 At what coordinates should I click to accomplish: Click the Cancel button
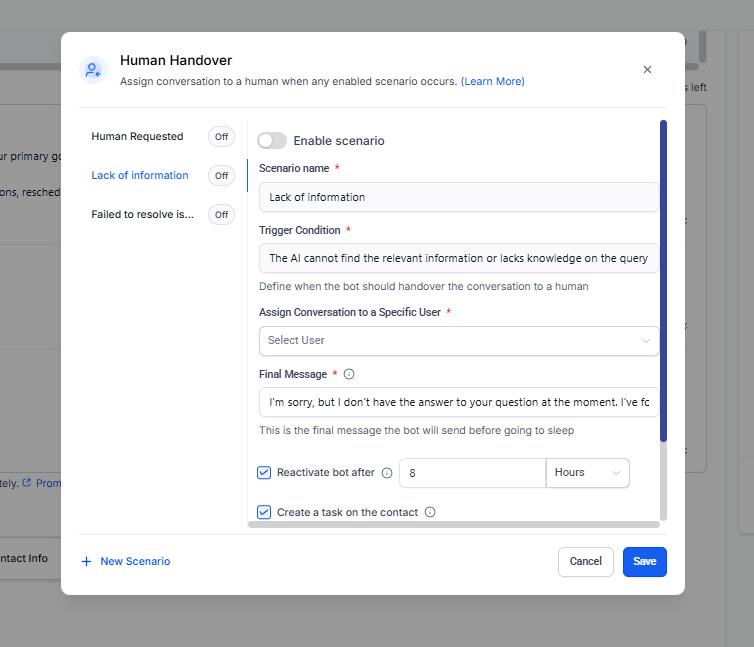pos(585,561)
